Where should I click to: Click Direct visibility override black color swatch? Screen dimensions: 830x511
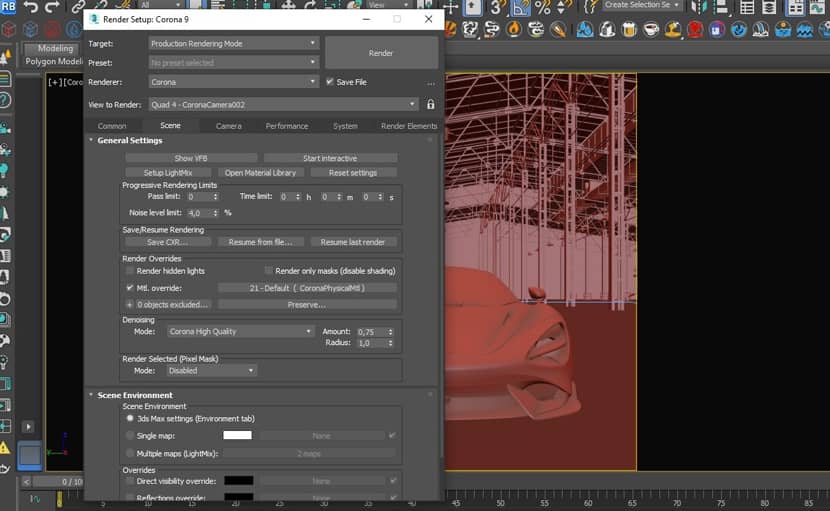[238, 481]
